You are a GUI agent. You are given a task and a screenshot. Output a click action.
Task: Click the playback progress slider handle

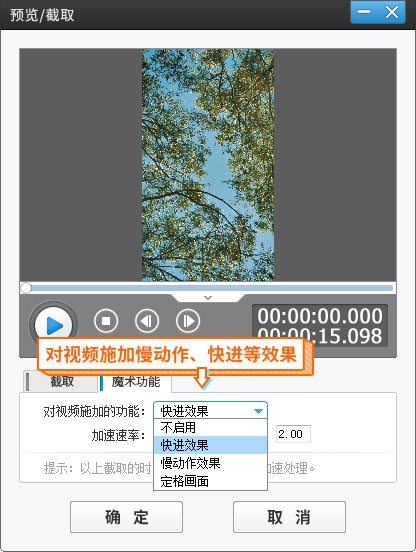click(x=26, y=288)
